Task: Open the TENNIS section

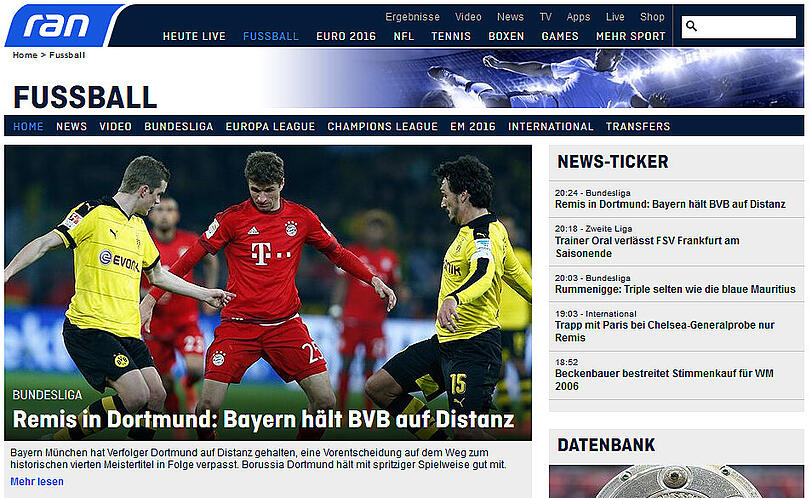Action: tap(451, 36)
